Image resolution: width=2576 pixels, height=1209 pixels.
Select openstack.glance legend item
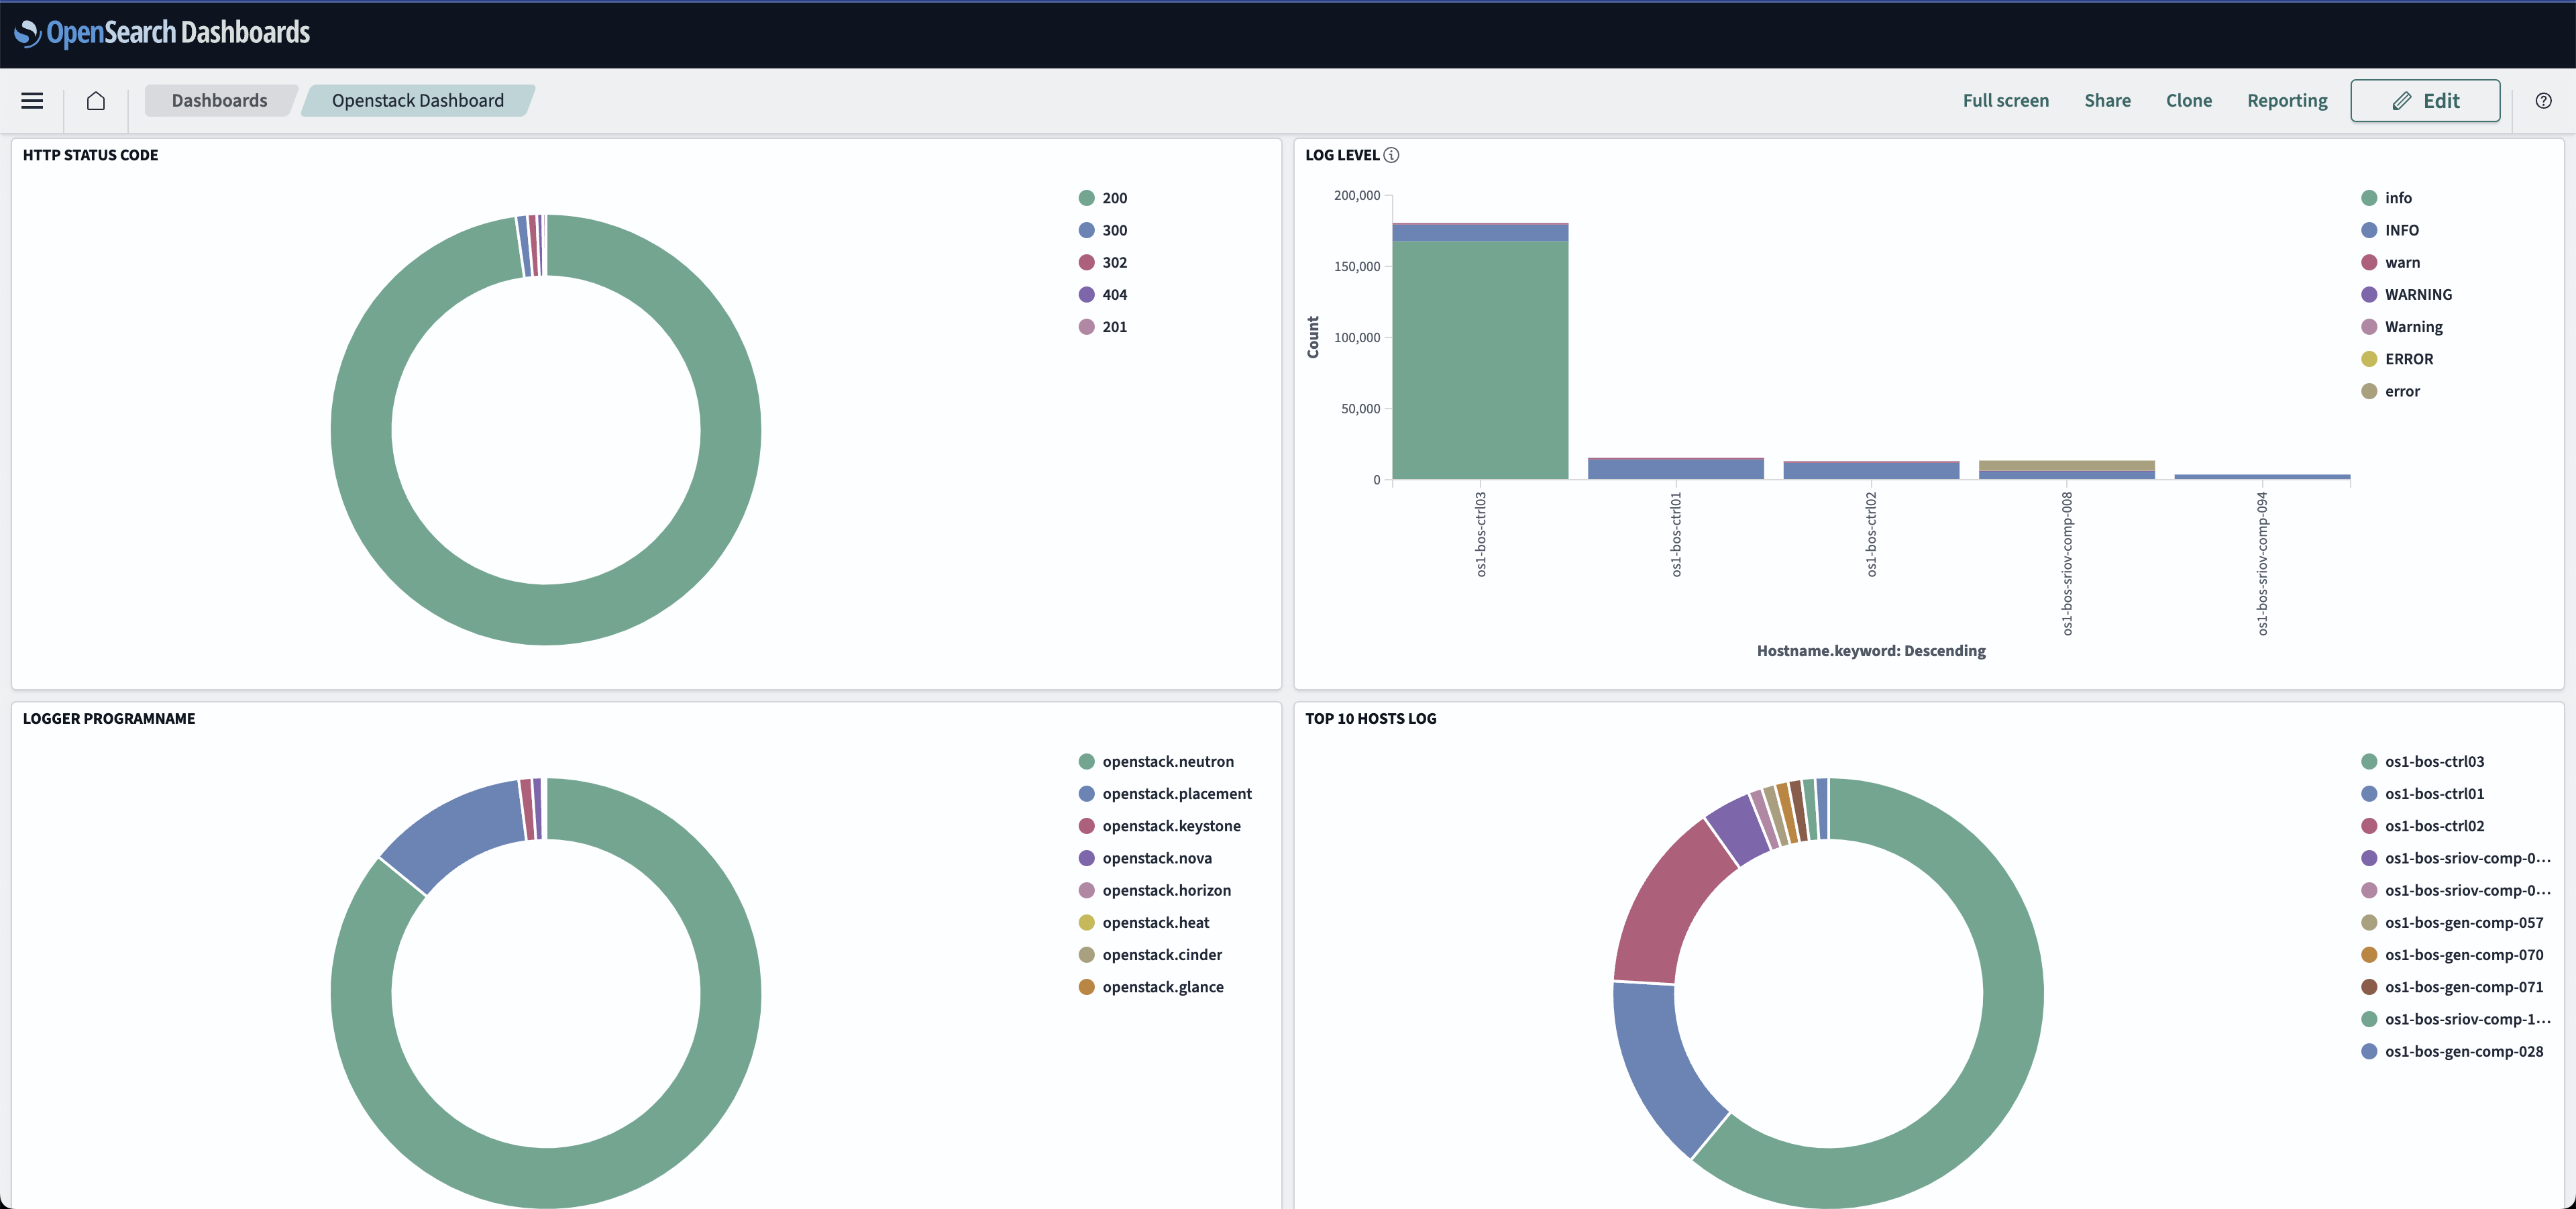coord(1151,986)
